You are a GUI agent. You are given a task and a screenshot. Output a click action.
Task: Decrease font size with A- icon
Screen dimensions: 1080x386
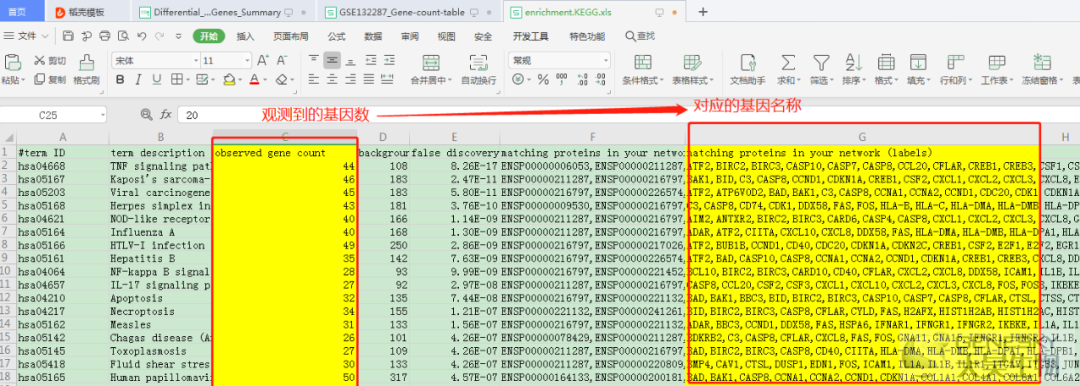point(282,61)
